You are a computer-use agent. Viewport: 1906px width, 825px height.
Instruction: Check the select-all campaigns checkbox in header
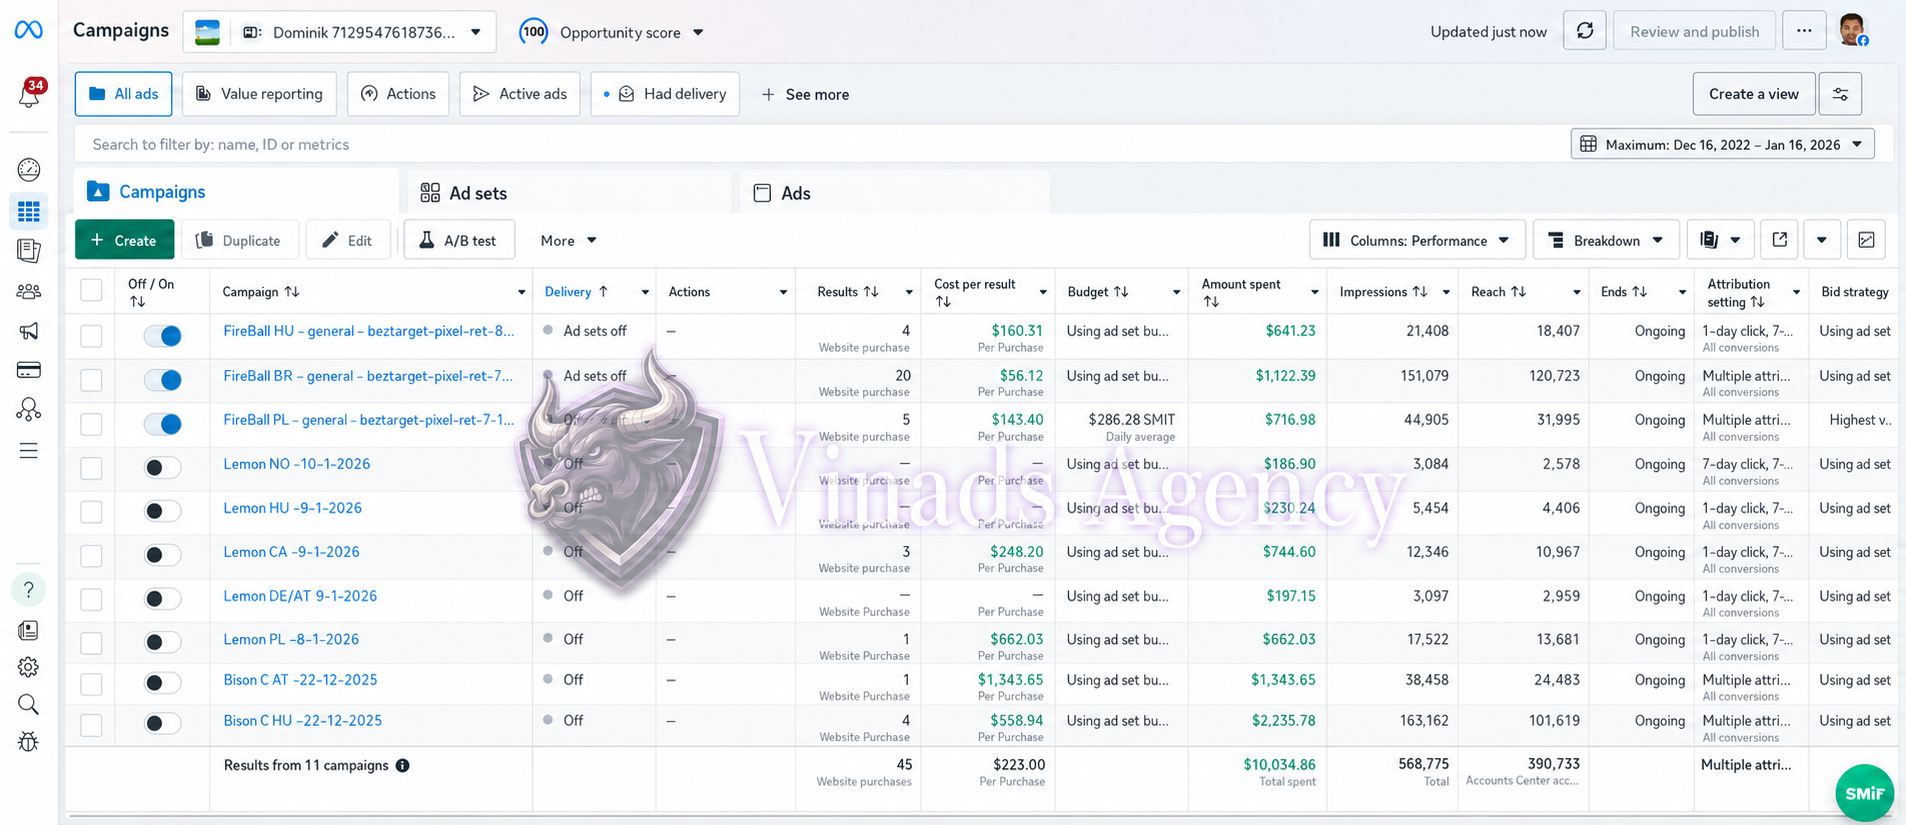(91, 290)
